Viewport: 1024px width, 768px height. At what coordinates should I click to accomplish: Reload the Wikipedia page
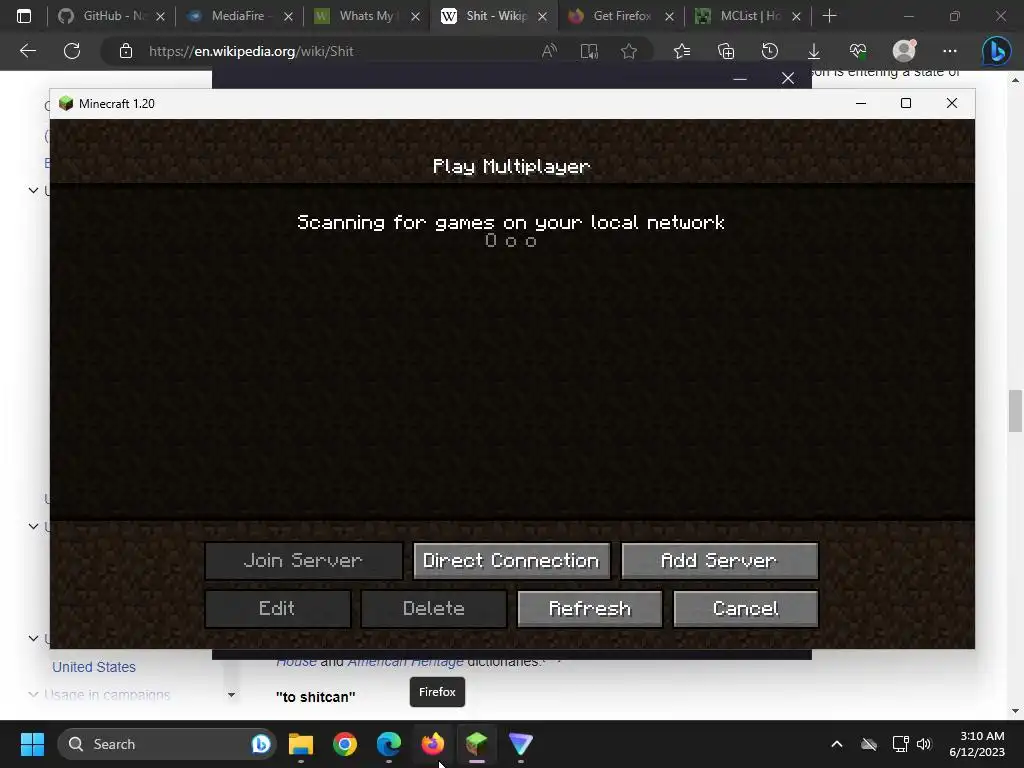72,51
